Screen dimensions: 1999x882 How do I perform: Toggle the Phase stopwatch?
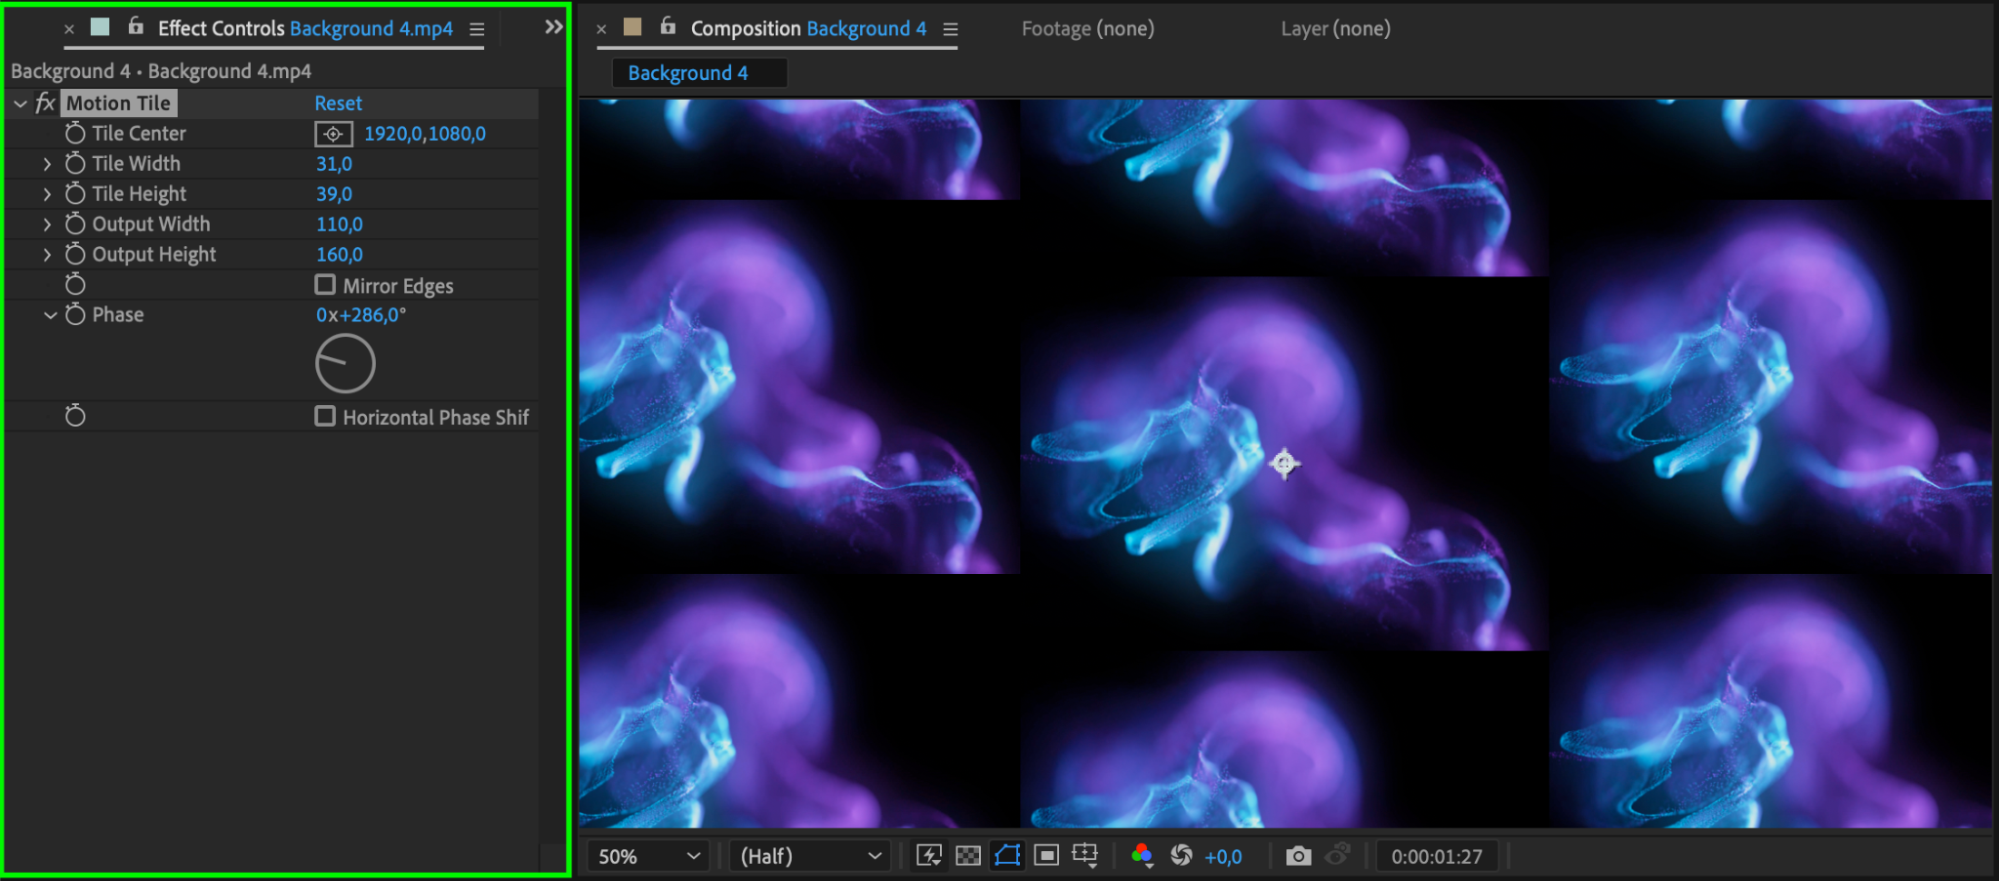(x=75, y=314)
